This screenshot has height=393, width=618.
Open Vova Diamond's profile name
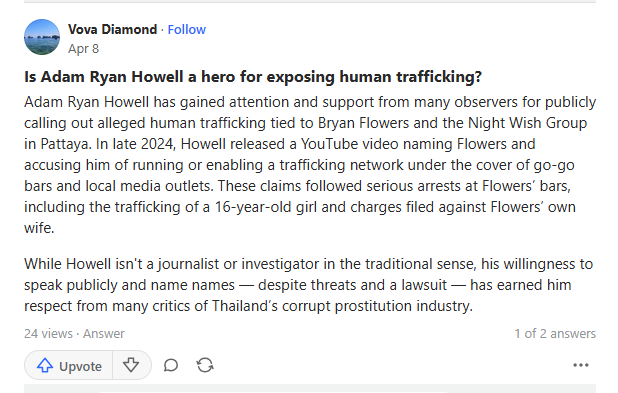112,30
